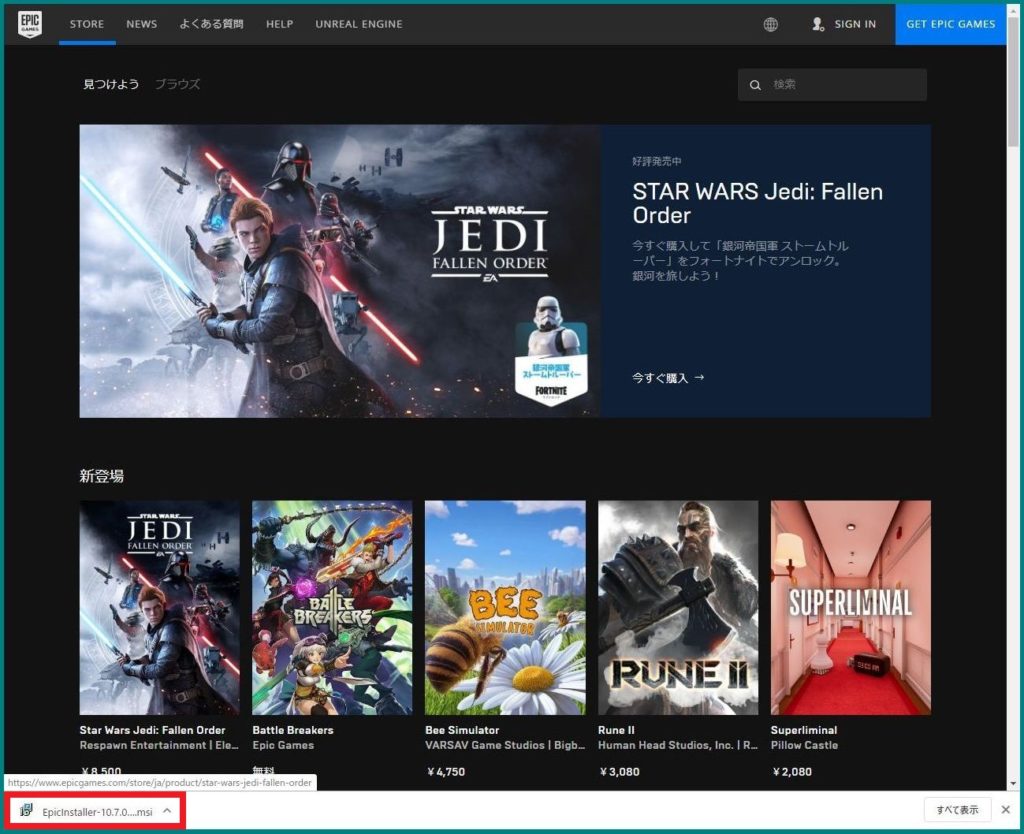The width and height of the screenshot is (1024, 834).
Task: Click the Jedi Fallen Order hero banner image
Action: coord(340,271)
